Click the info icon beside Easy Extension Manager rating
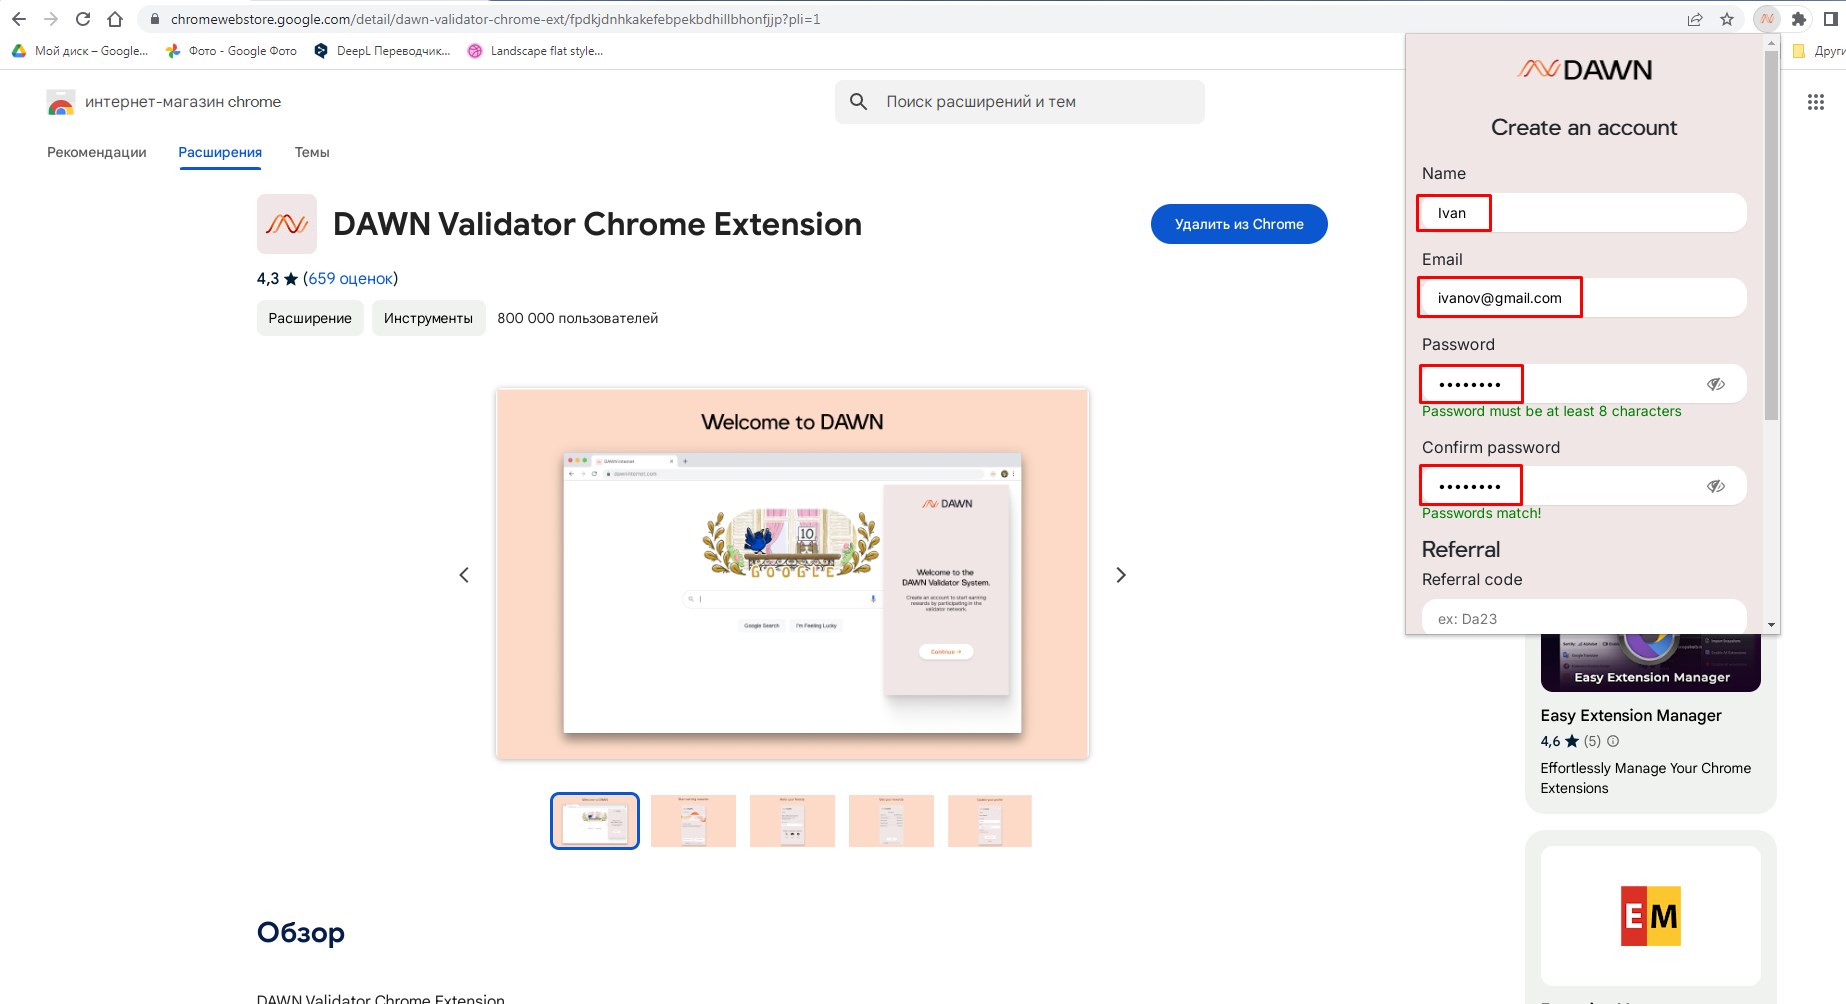The height and width of the screenshot is (1004, 1846). [x=1613, y=741]
